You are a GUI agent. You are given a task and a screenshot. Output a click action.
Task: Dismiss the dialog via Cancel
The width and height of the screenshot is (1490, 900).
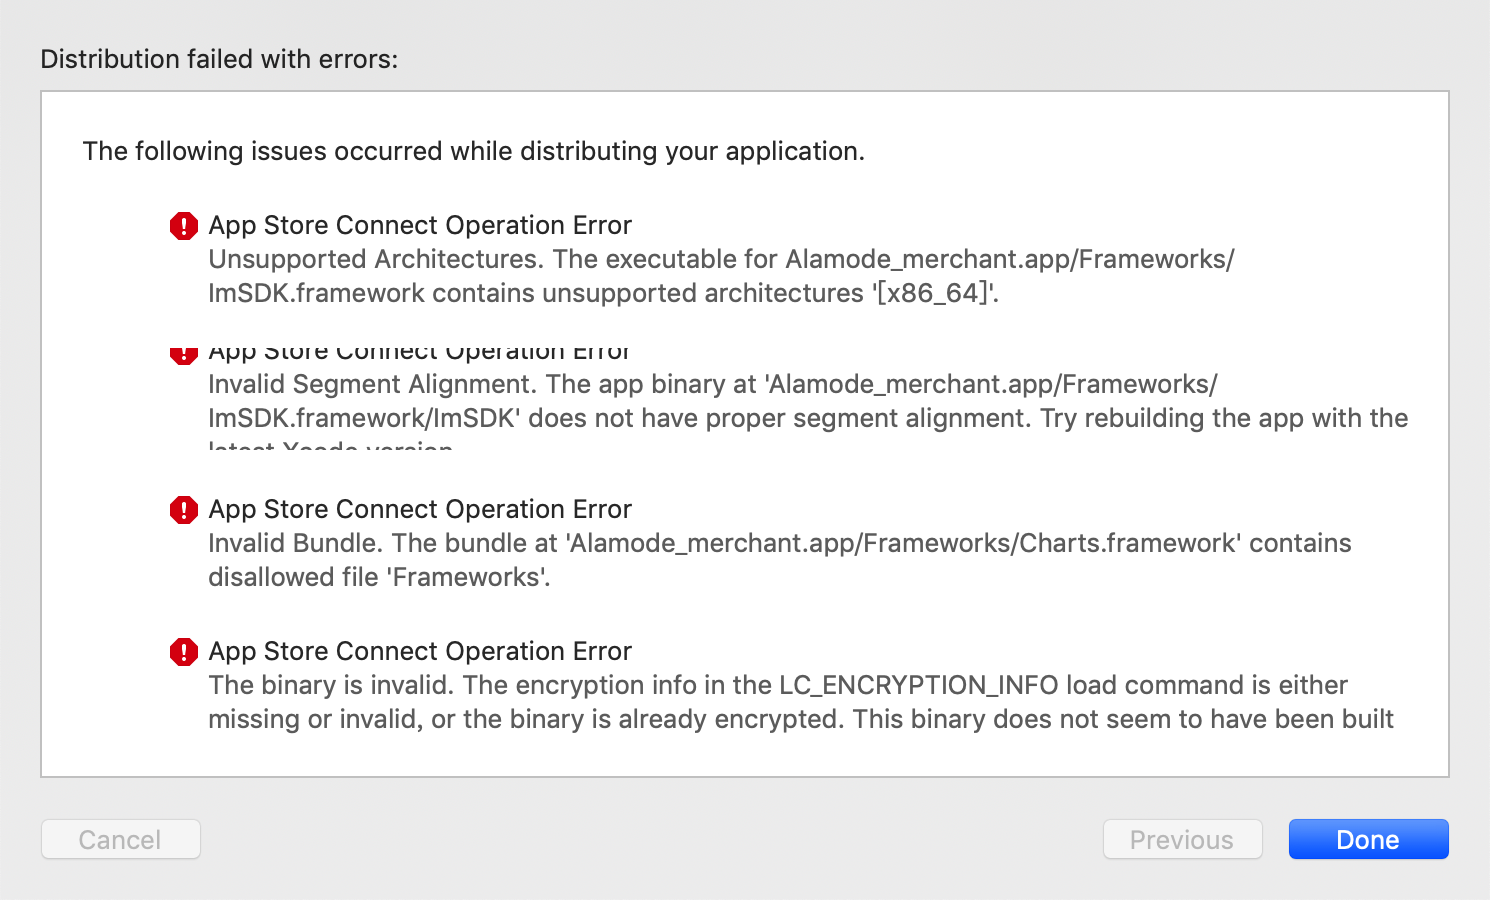coord(120,839)
